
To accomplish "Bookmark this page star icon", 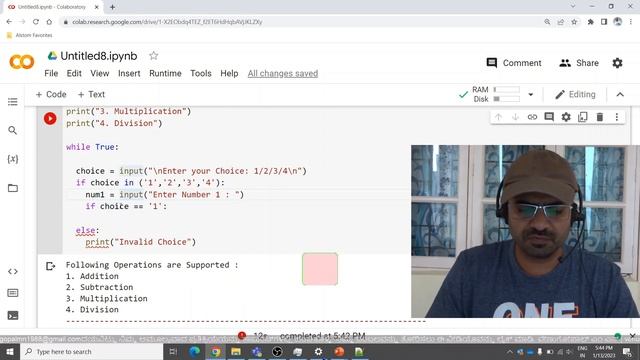I will click(x=574, y=22).
